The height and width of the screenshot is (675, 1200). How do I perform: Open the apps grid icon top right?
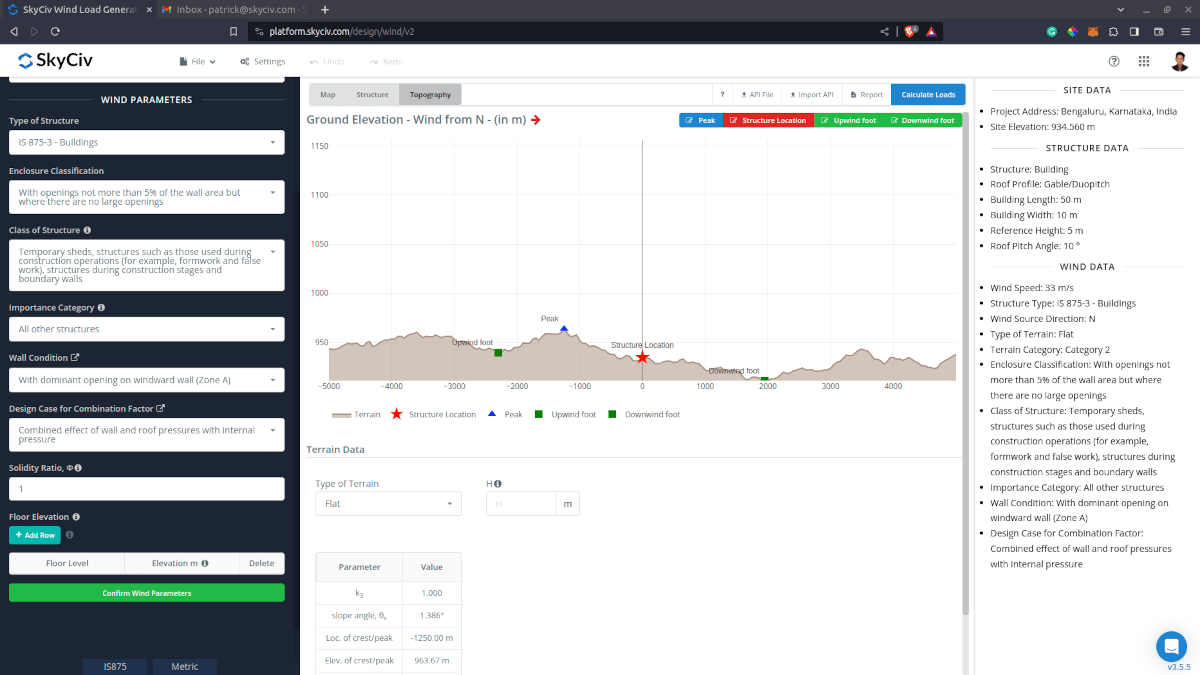coord(1144,61)
